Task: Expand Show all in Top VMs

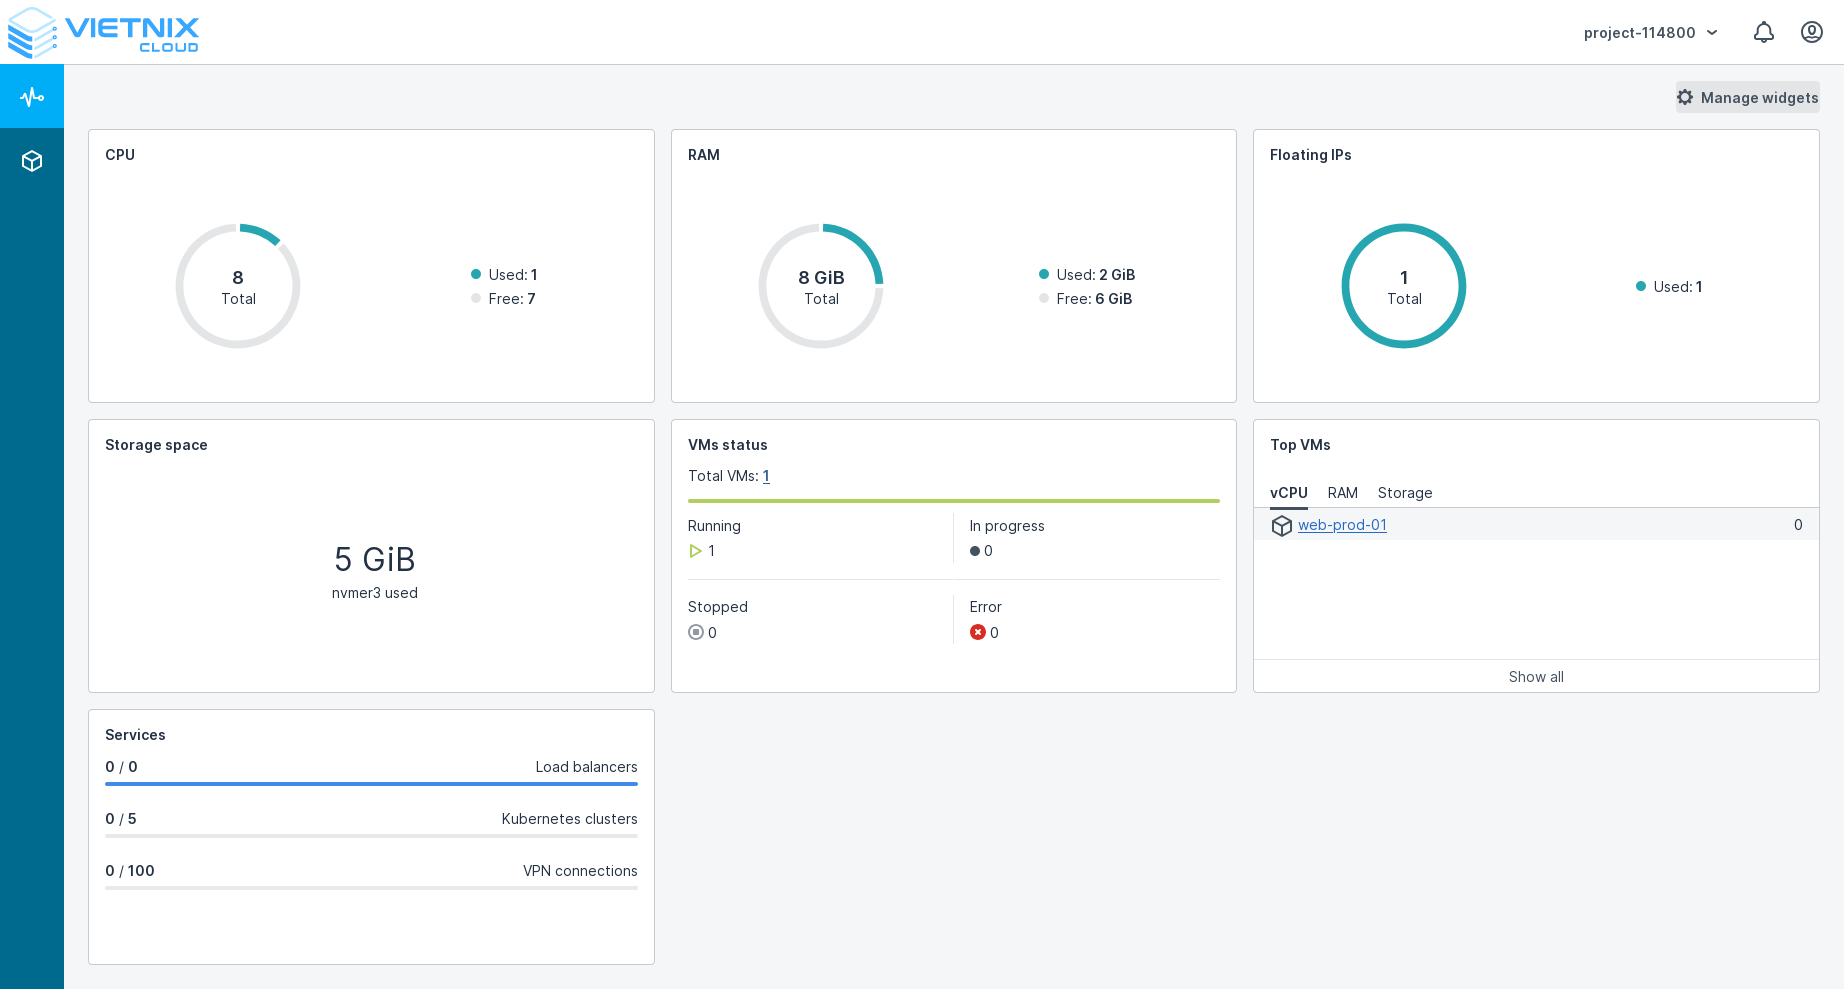Action: pyautogui.click(x=1535, y=676)
